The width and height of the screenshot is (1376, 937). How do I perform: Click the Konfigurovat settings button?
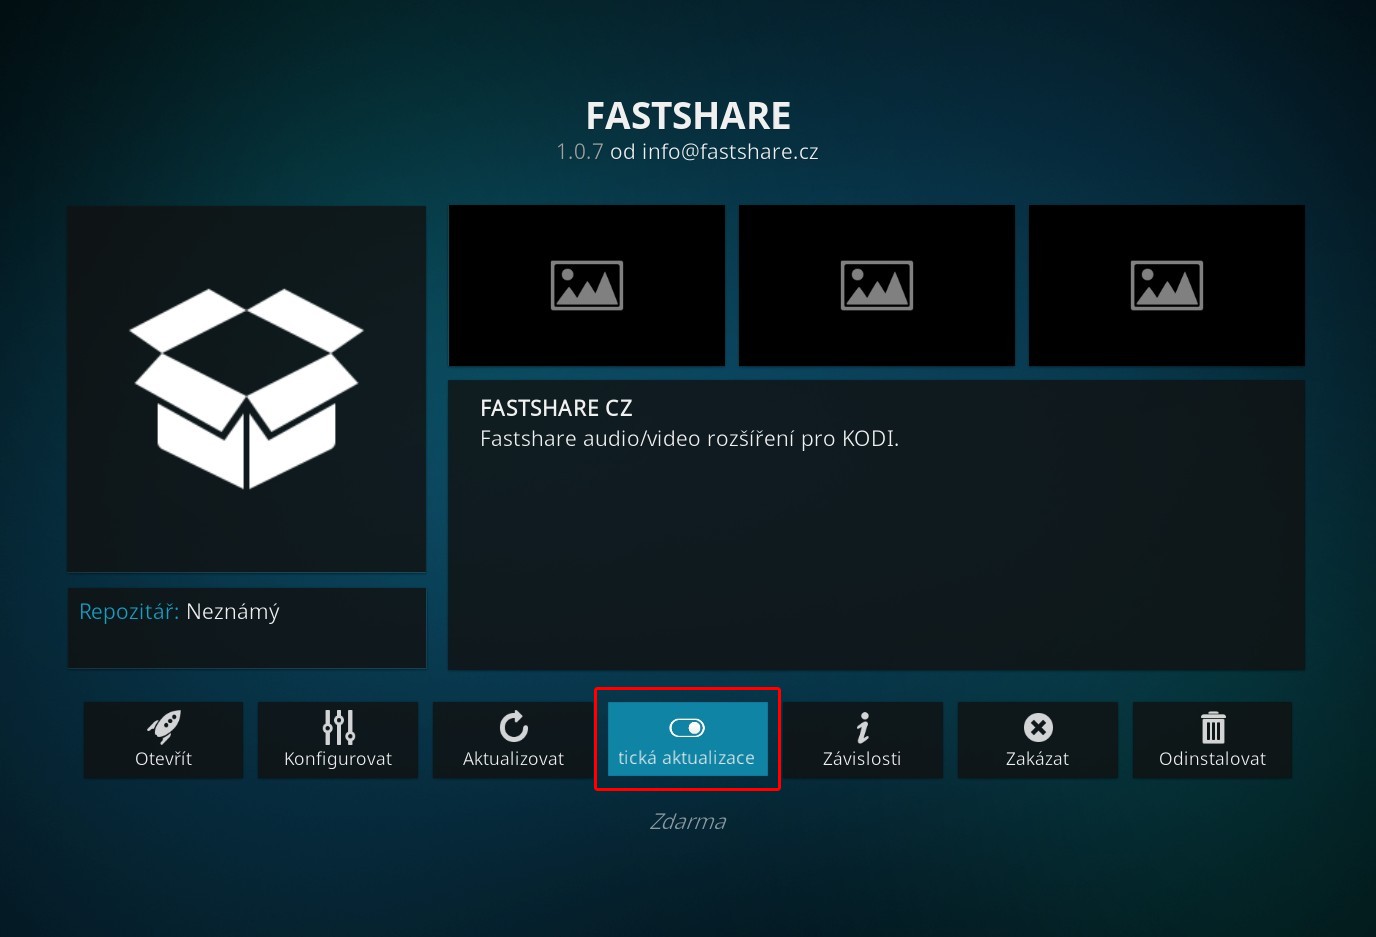[x=338, y=740]
